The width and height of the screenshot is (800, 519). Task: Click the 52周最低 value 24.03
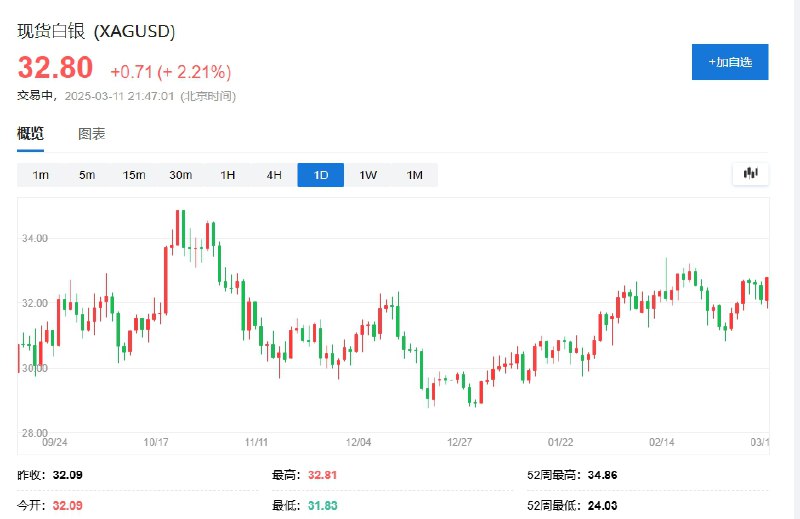(603, 506)
